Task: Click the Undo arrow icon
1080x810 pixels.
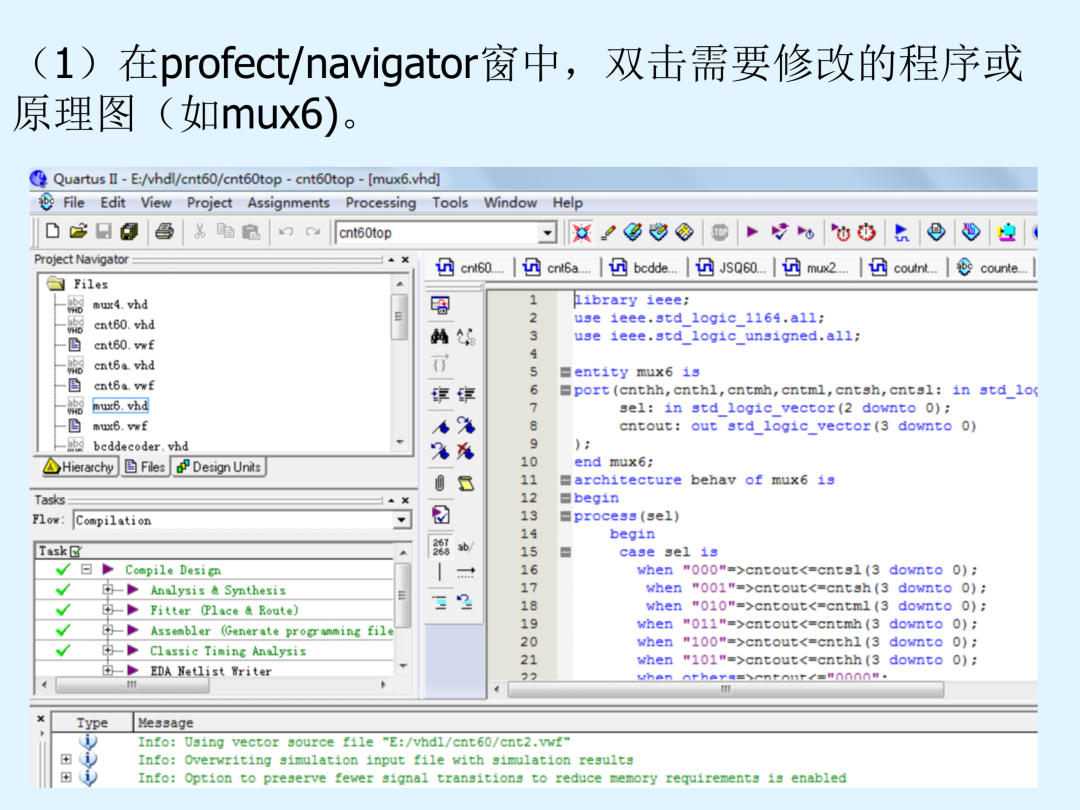Action: coord(286,231)
